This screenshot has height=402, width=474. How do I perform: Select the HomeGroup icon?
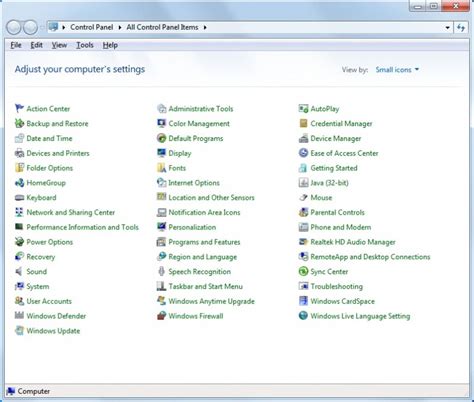19,183
